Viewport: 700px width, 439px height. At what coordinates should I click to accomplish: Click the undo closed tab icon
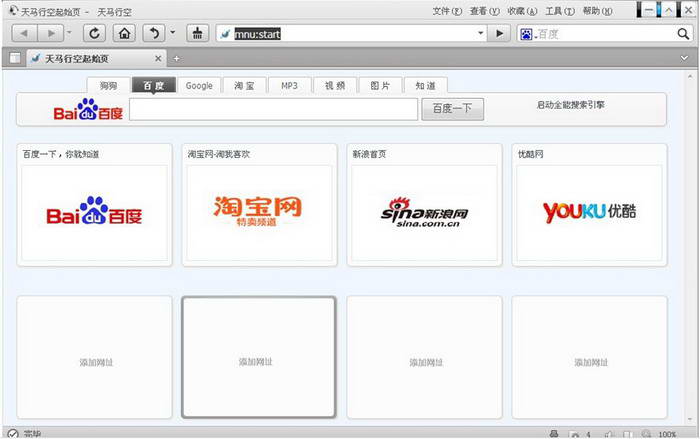pos(154,33)
